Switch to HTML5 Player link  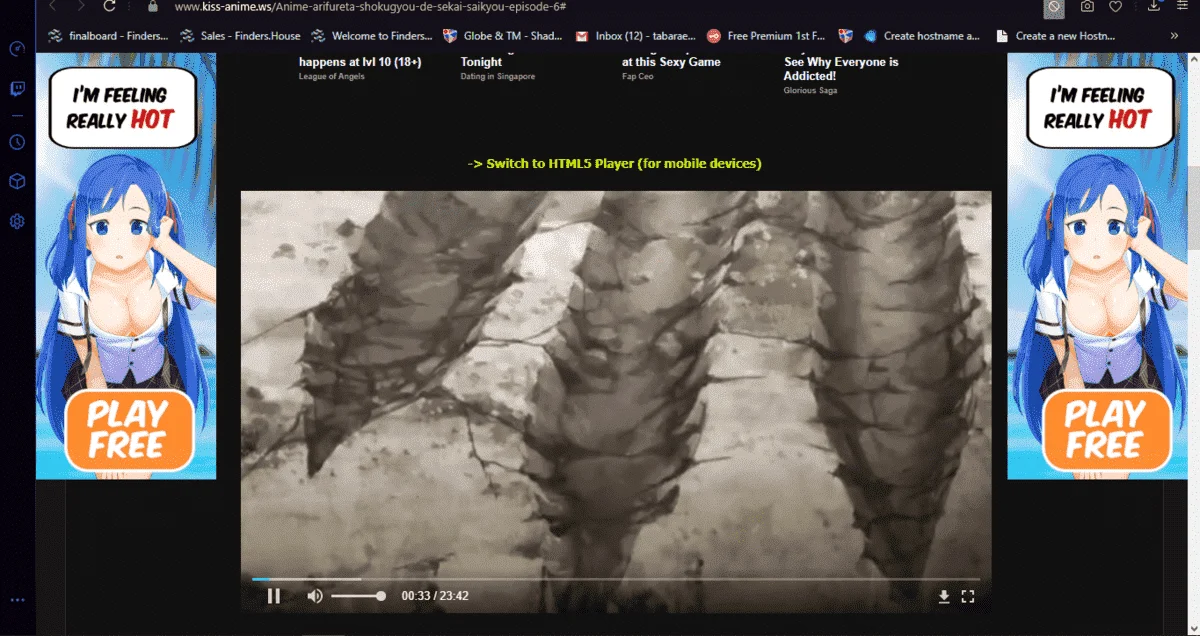pos(614,163)
